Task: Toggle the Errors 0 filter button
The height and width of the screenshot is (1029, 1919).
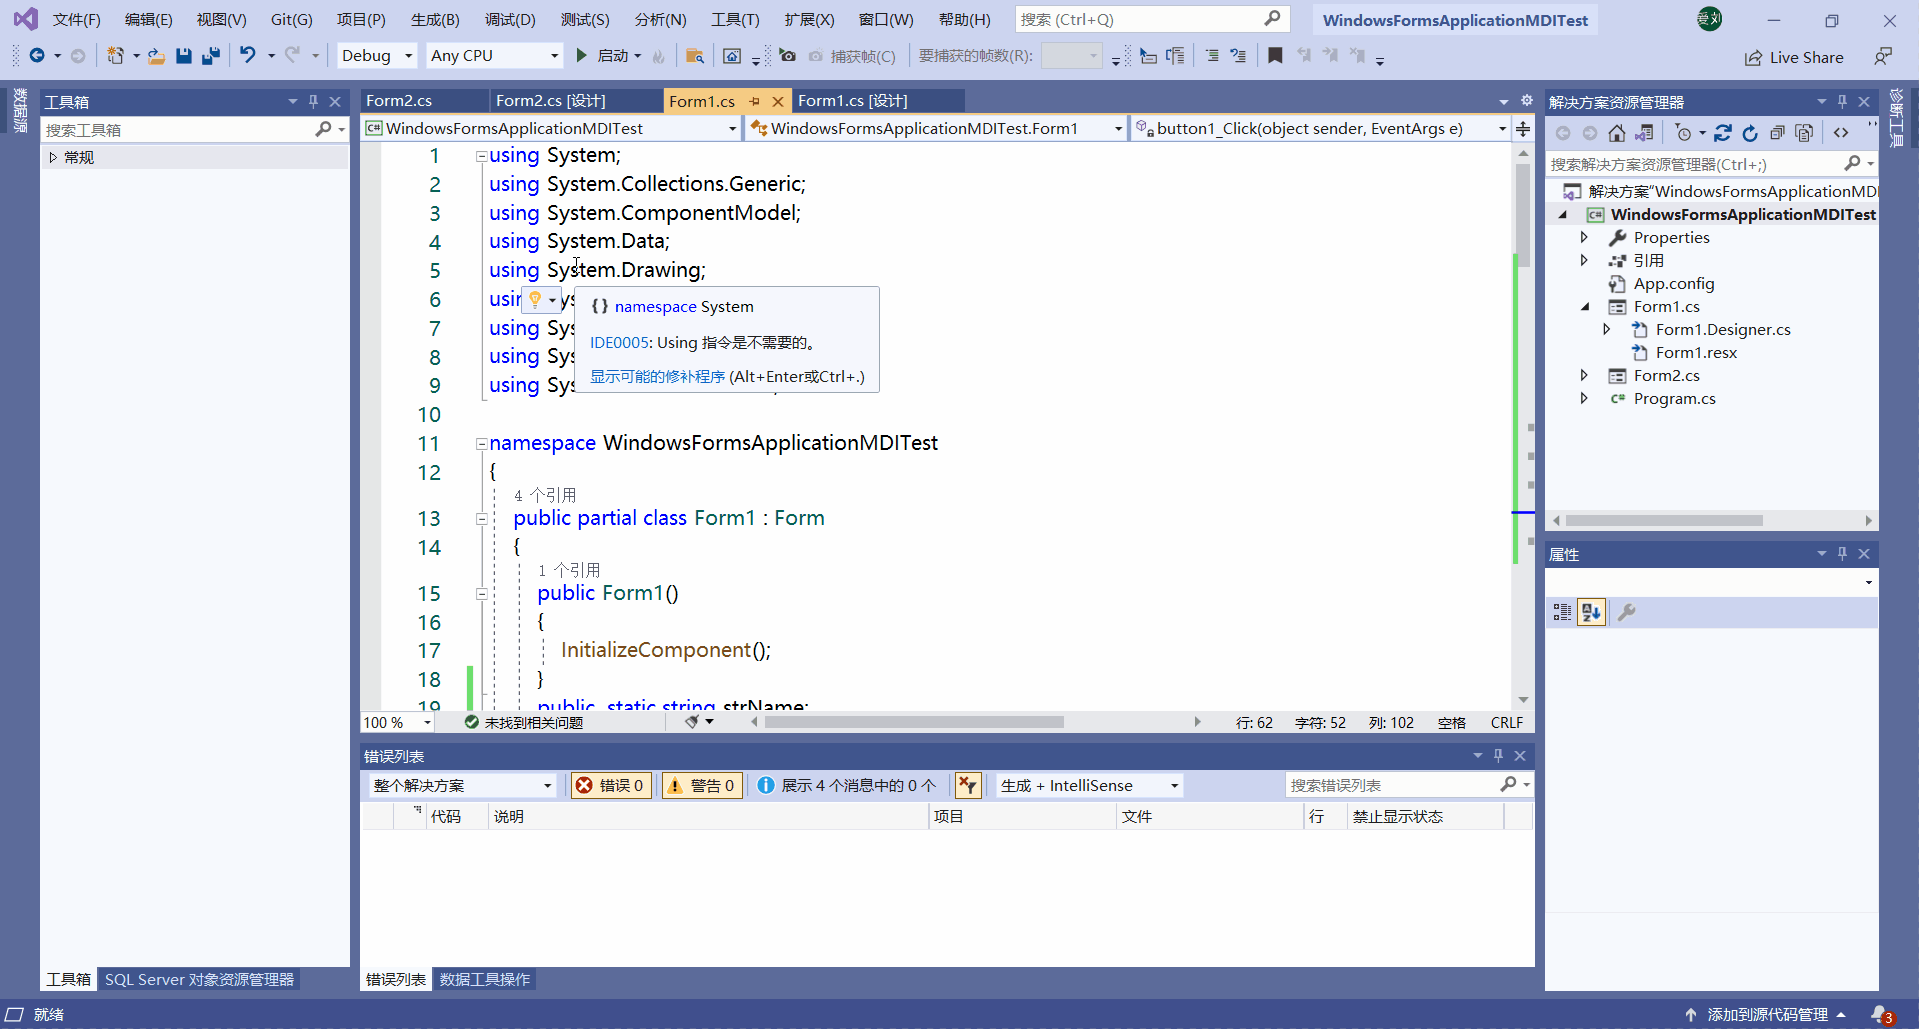Action: 611,785
